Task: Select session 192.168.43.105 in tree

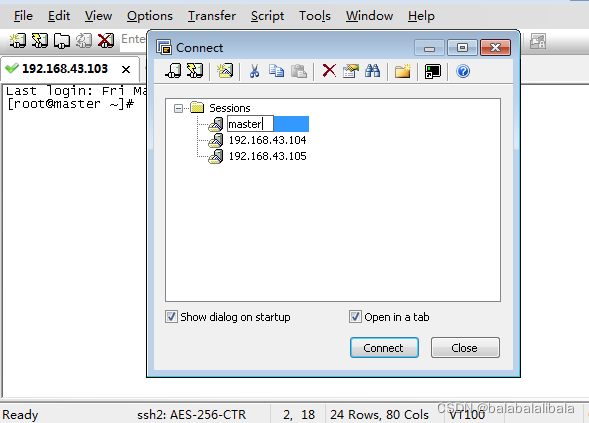Action: pos(267,156)
